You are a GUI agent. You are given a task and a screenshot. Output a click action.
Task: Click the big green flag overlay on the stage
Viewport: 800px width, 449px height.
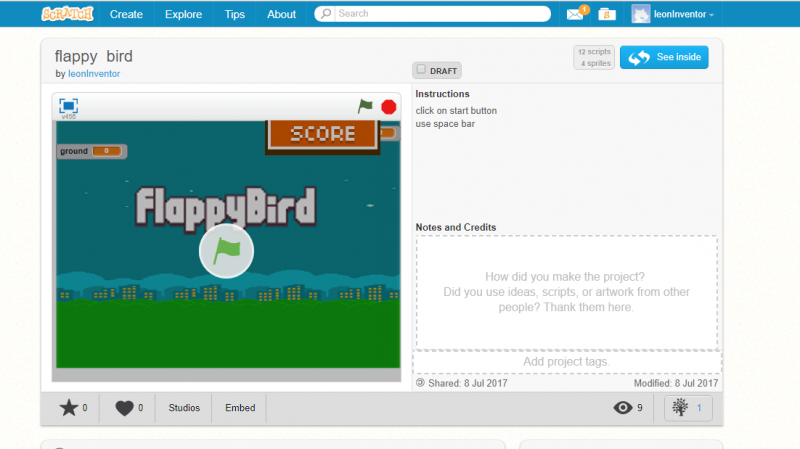click(x=226, y=251)
